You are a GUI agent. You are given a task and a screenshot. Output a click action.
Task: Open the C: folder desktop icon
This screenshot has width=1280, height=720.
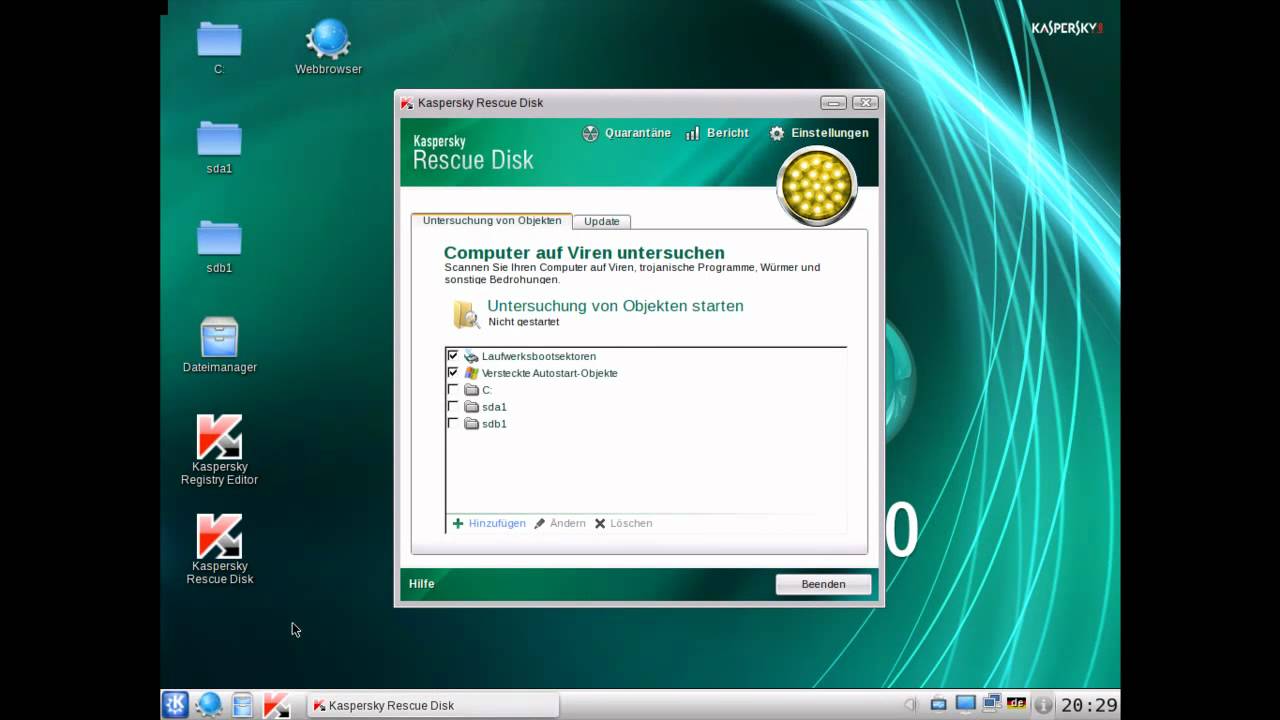pos(219,47)
